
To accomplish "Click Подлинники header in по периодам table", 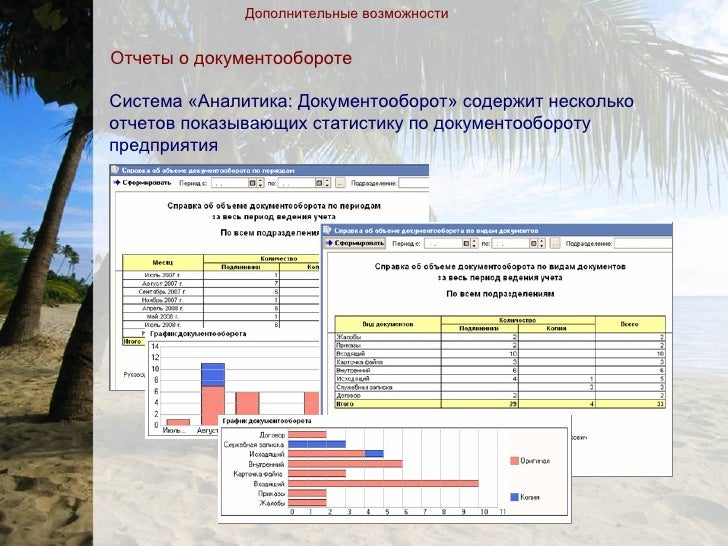I will 240,266.
